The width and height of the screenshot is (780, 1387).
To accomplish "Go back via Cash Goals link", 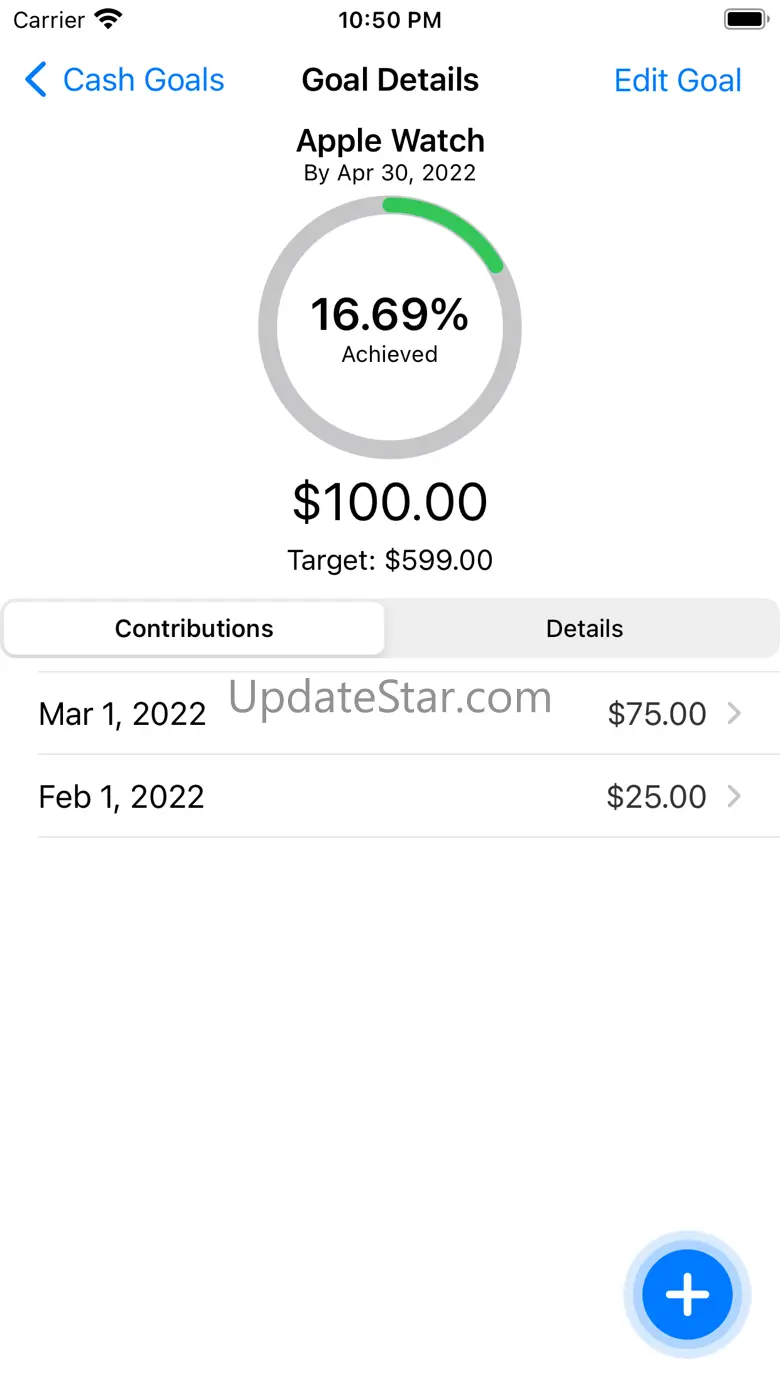I will [143, 80].
